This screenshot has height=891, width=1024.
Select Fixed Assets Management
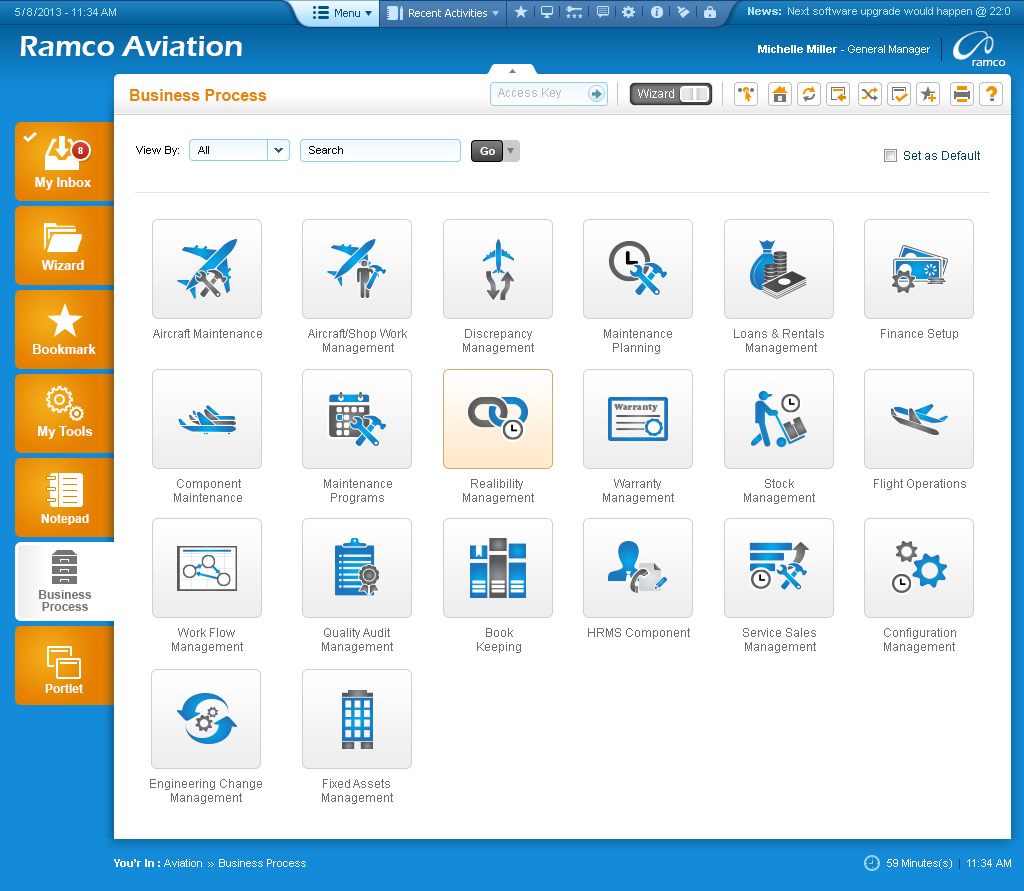pyautogui.click(x=356, y=718)
